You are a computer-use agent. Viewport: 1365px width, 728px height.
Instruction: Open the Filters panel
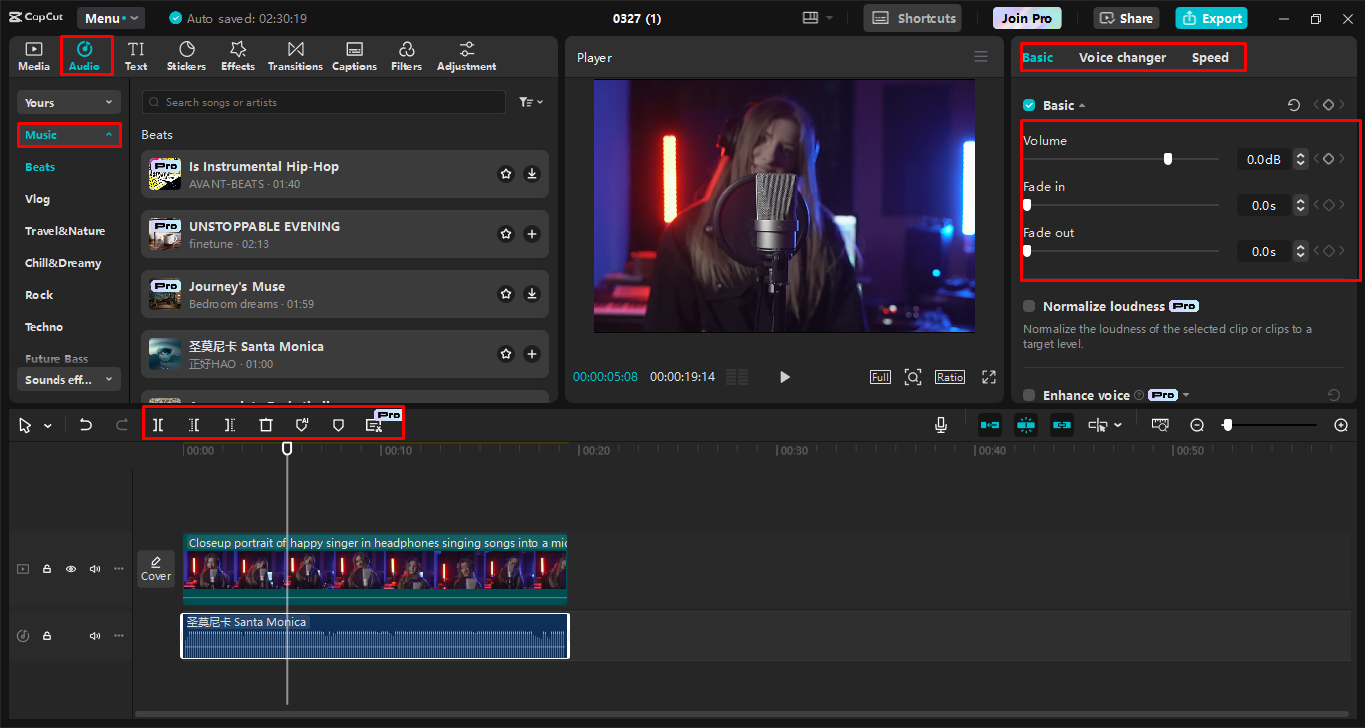point(406,56)
